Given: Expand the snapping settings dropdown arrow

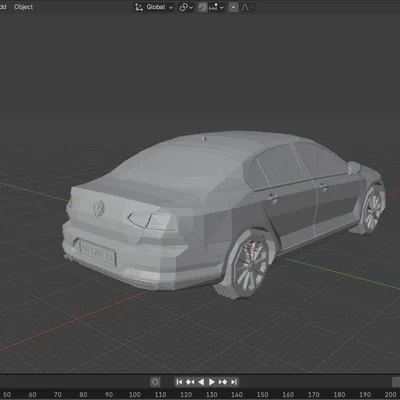Looking at the screenshot, I should point(222,7).
